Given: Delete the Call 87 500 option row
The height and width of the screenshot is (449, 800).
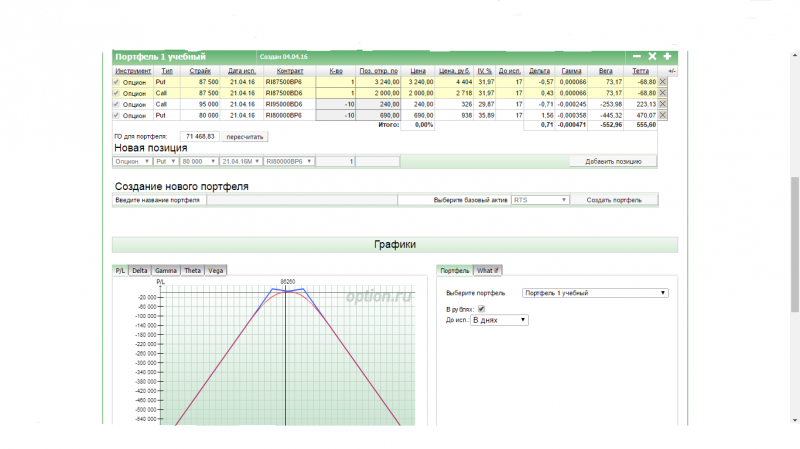Looking at the screenshot, I should tap(662, 93).
